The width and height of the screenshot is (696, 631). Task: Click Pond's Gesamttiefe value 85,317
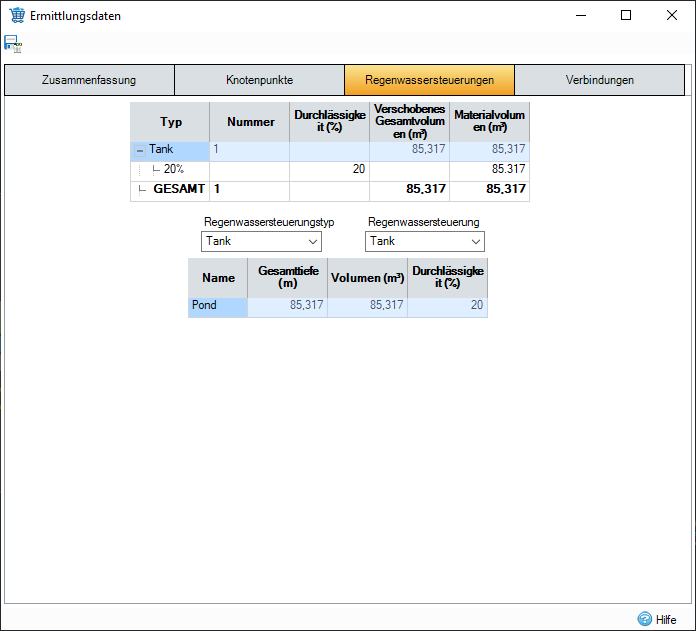tap(288, 308)
